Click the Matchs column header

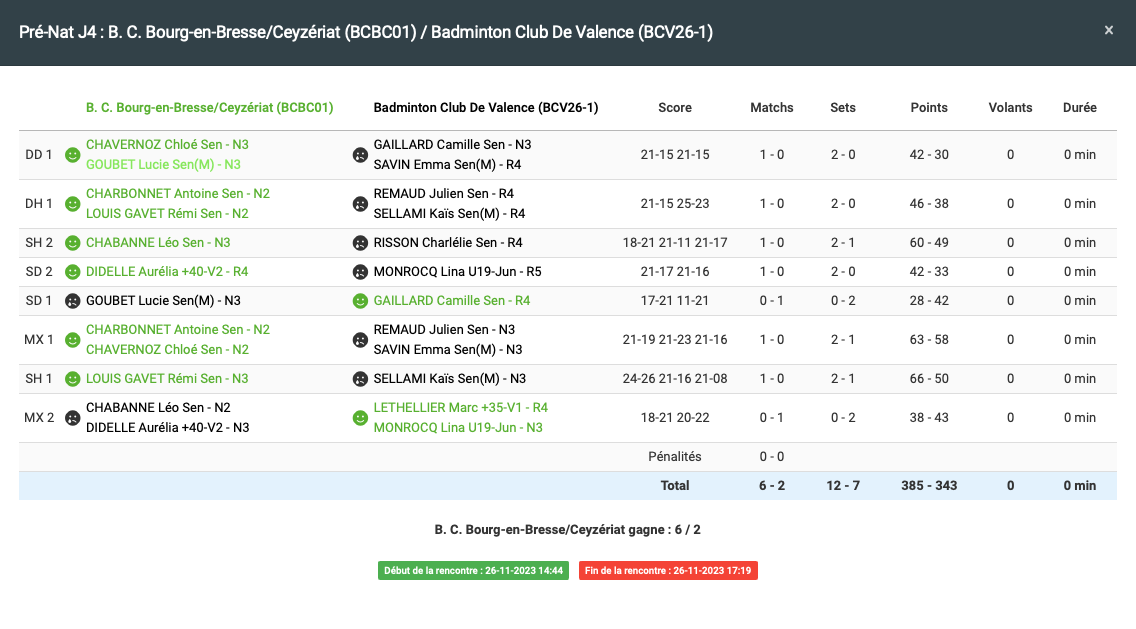pyautogui.click(x=772, y=107)
